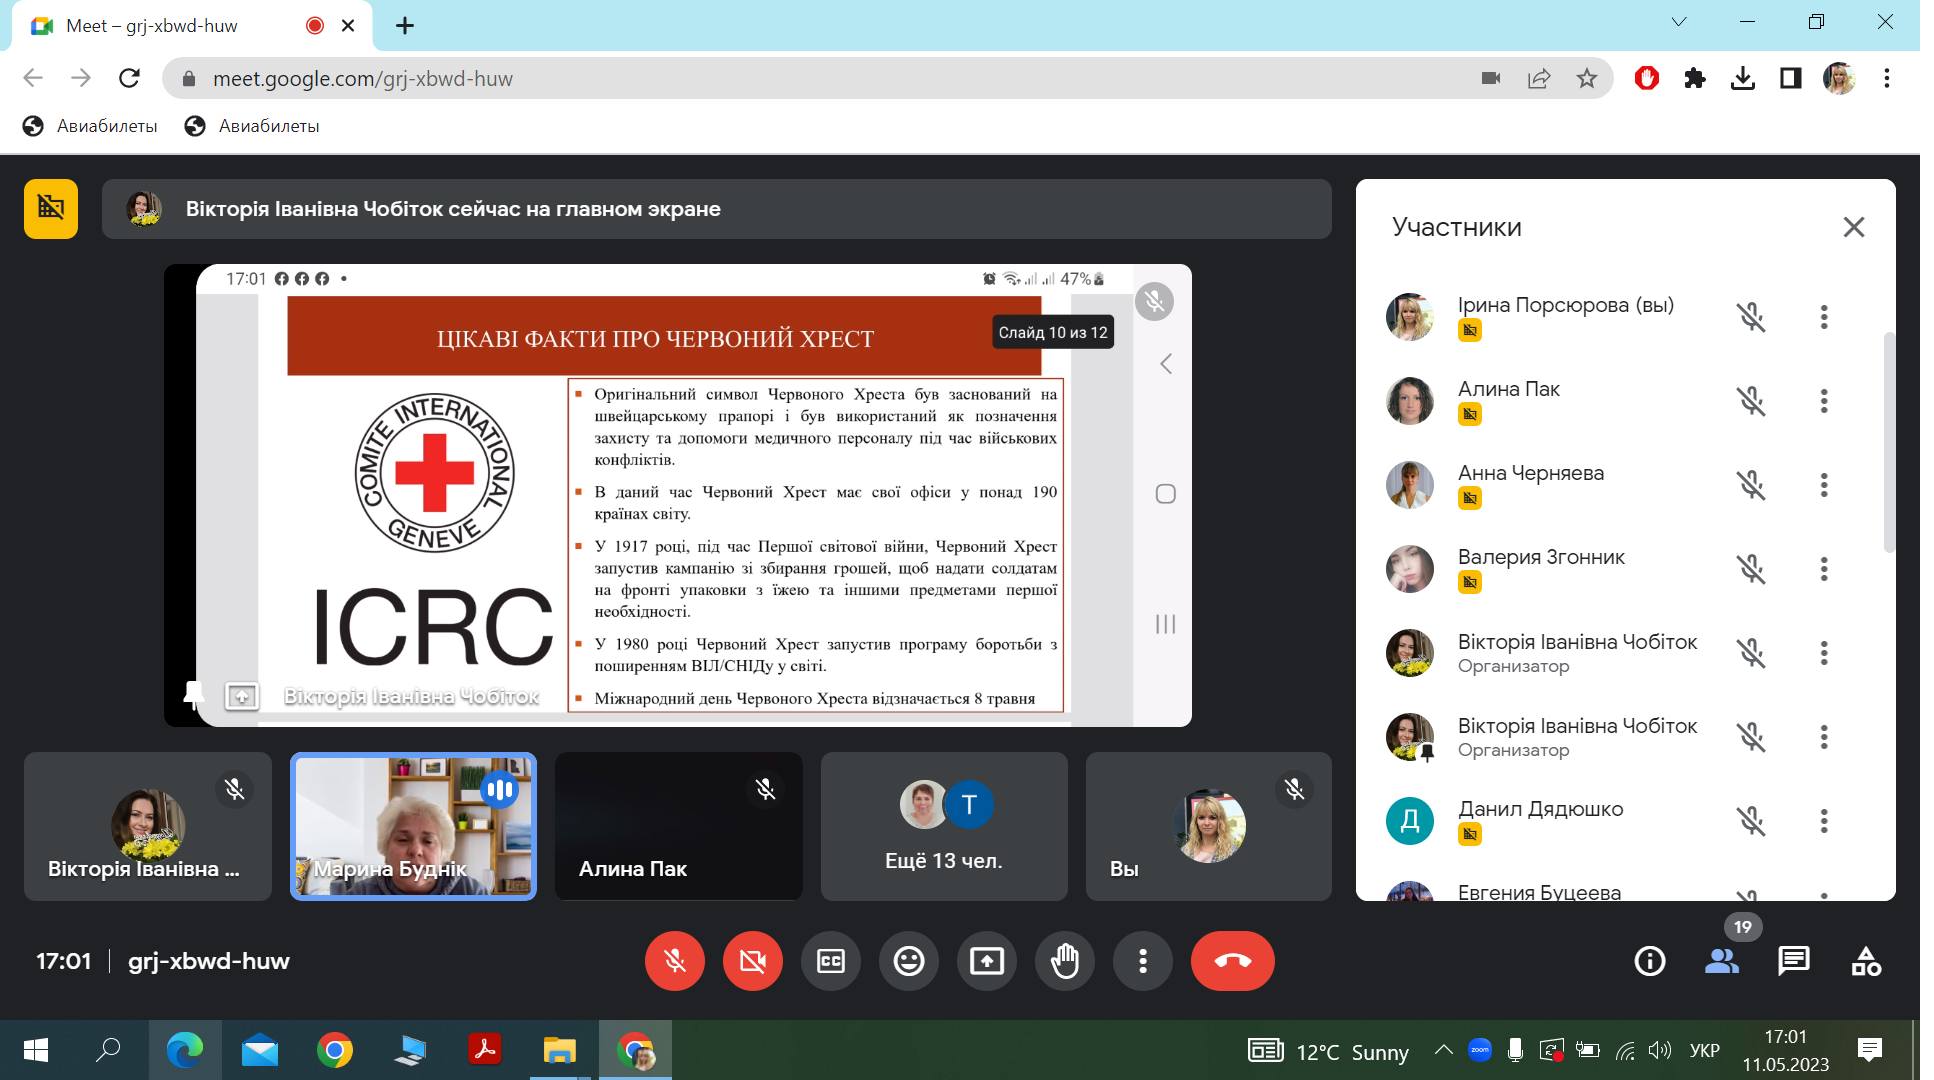Toggle the participants people icon

1722,961
